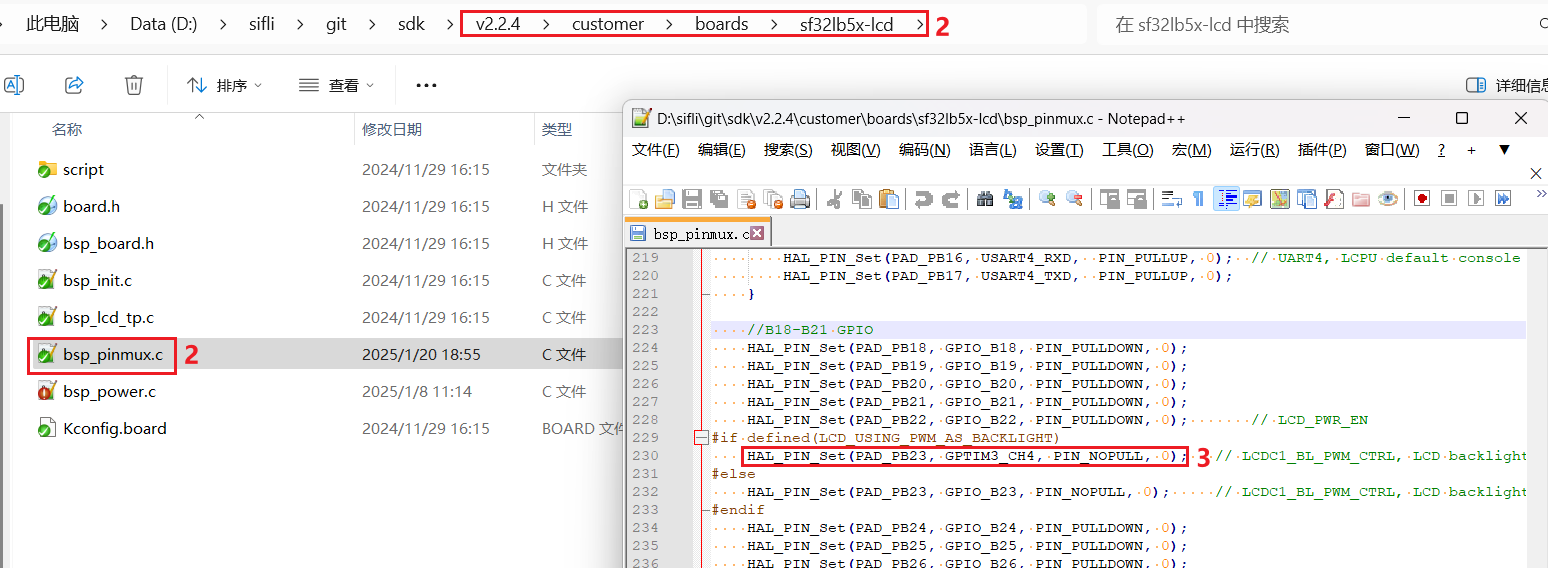Click the Close All toolbar icon
Image resolution: width=1548 pixels, height=568 pixels.
(773, 199)
